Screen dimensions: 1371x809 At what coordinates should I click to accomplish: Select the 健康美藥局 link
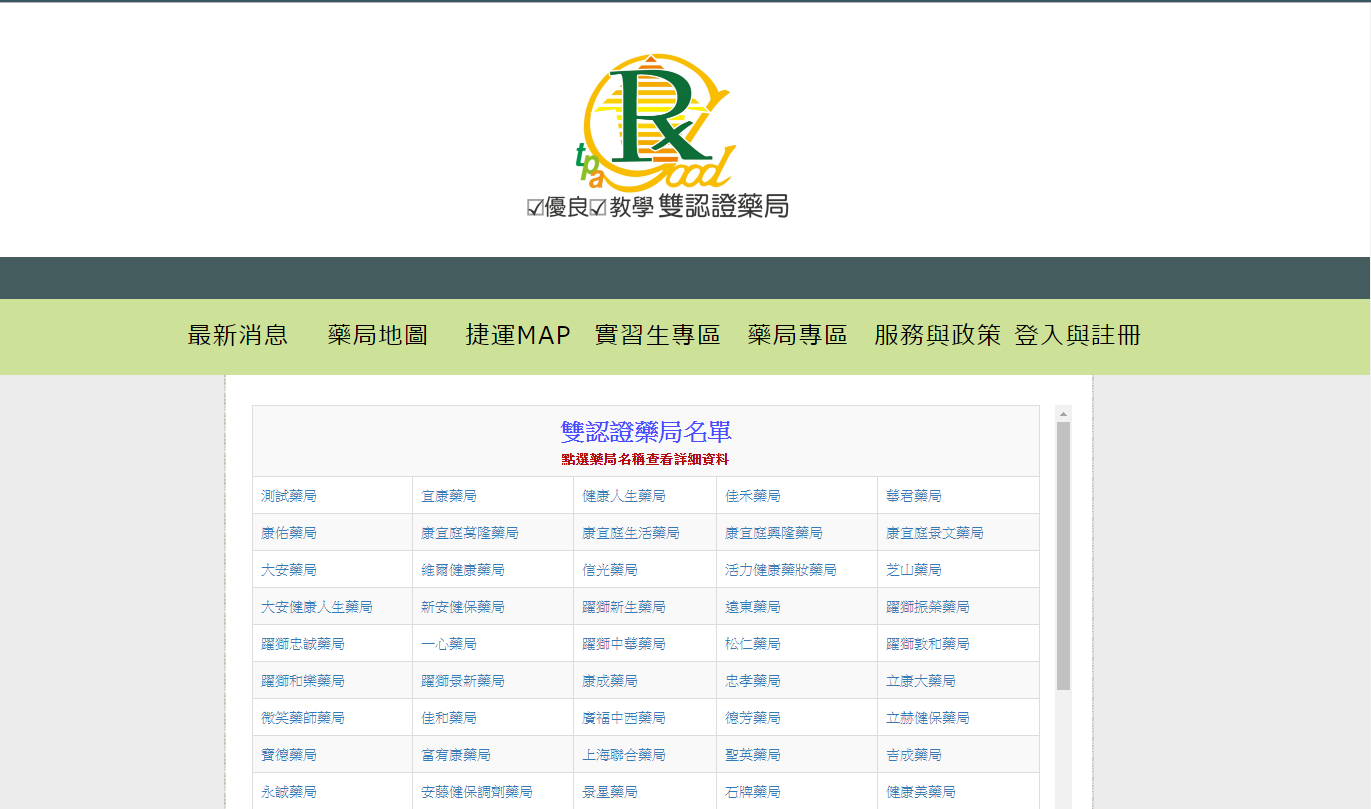(x=921, y=792)
